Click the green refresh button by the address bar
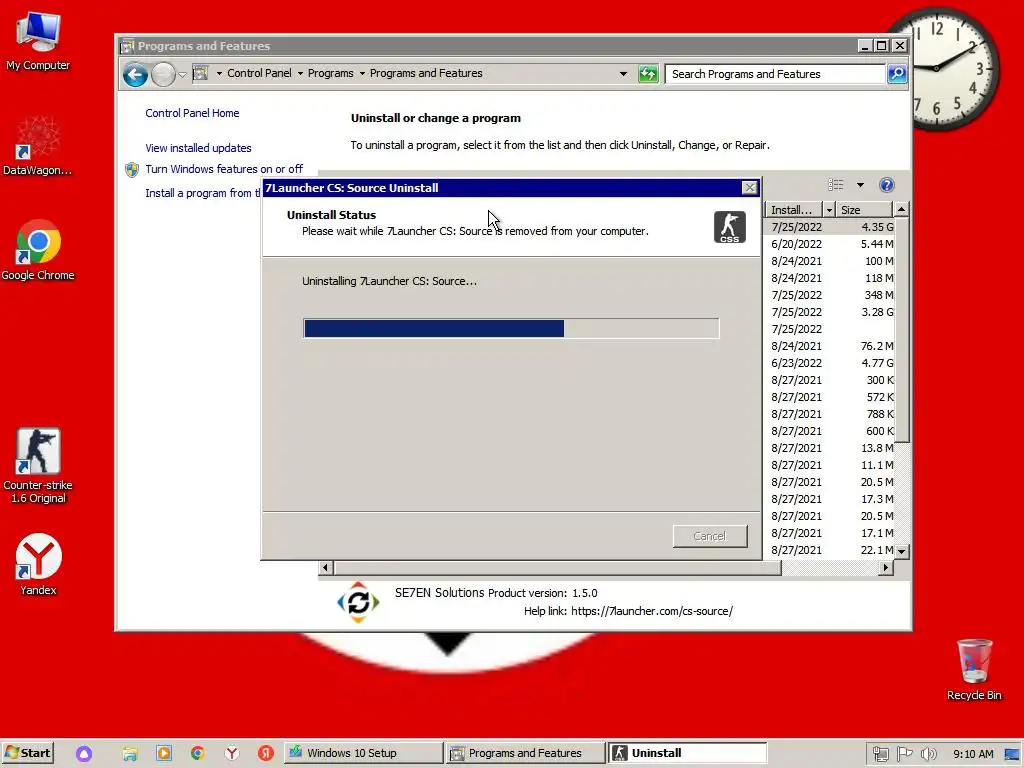This screenshot has width=1024, height=768. [x=648, y=74]
